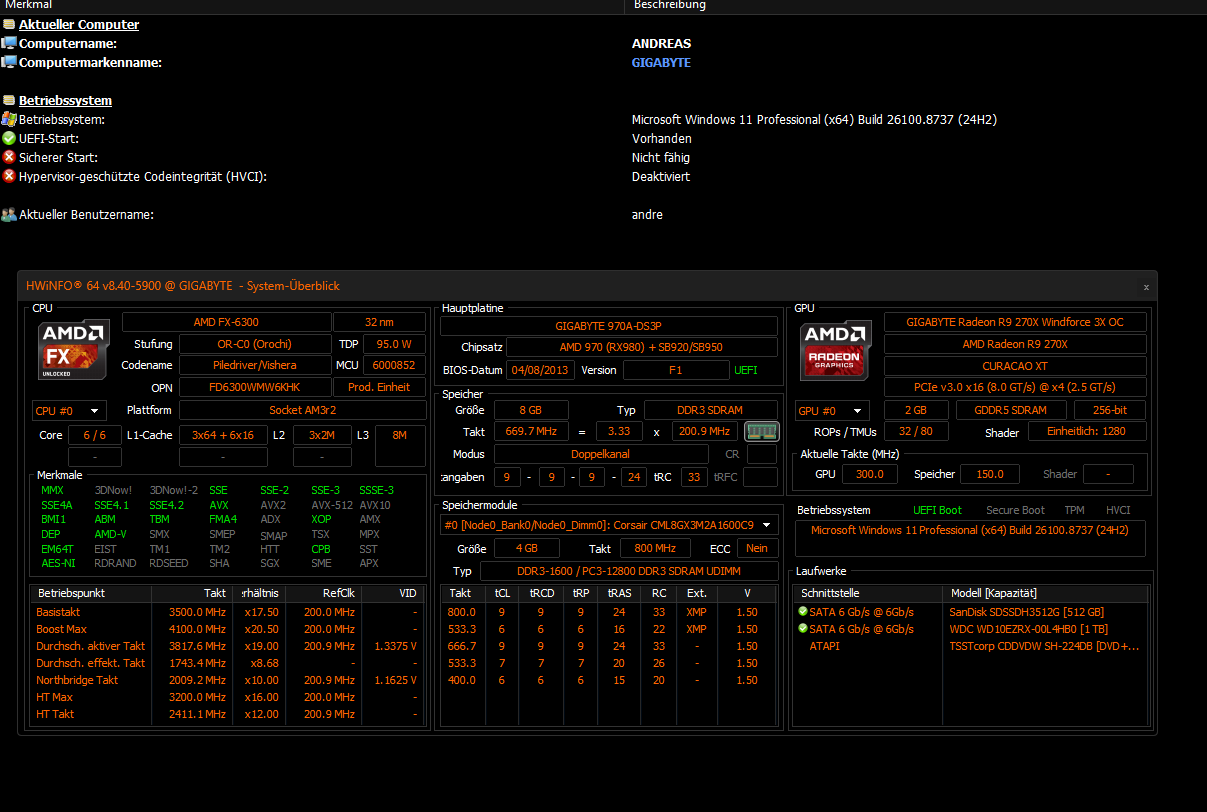Click the Schnittstelle column header in Laufwerke

coord(869,593)
